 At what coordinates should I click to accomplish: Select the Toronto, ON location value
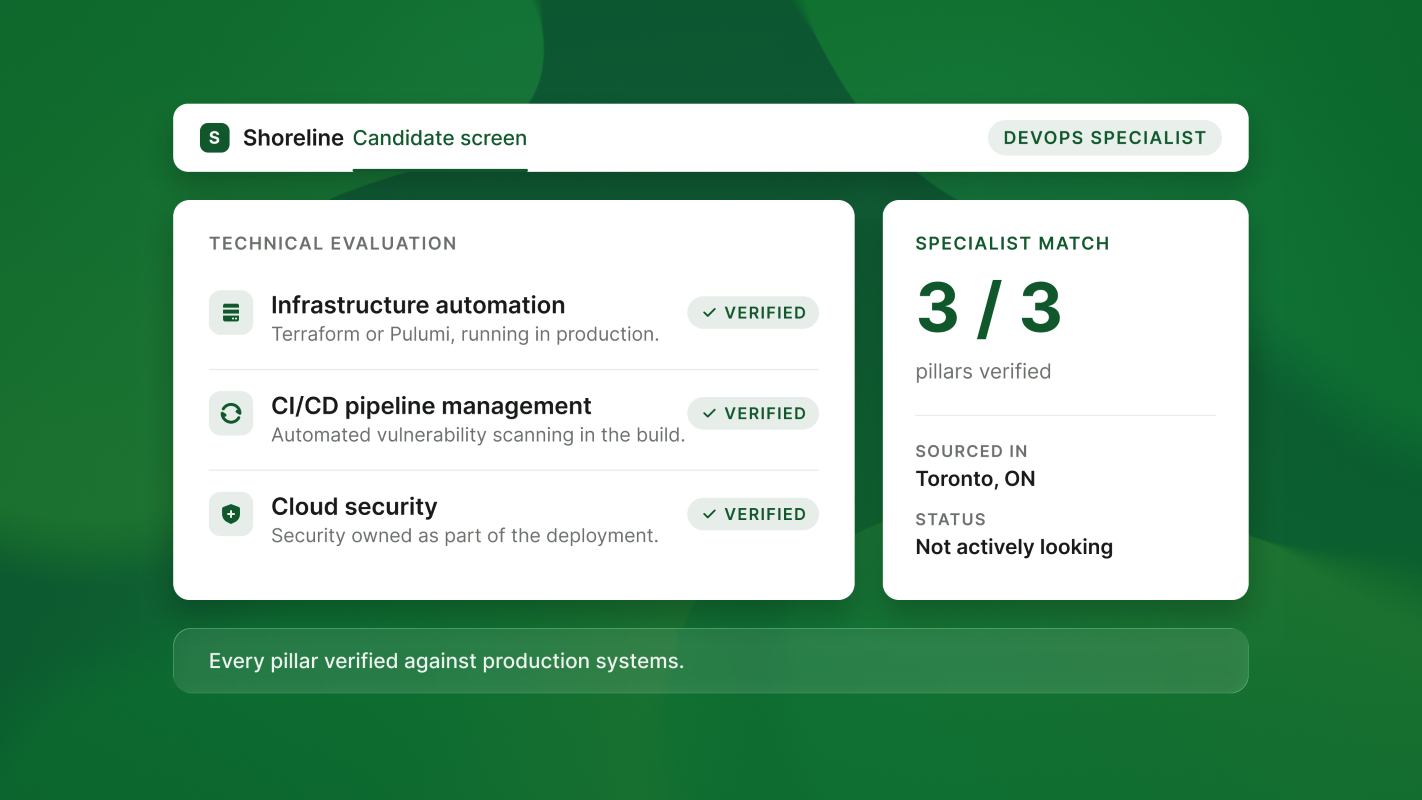[976, 479]
